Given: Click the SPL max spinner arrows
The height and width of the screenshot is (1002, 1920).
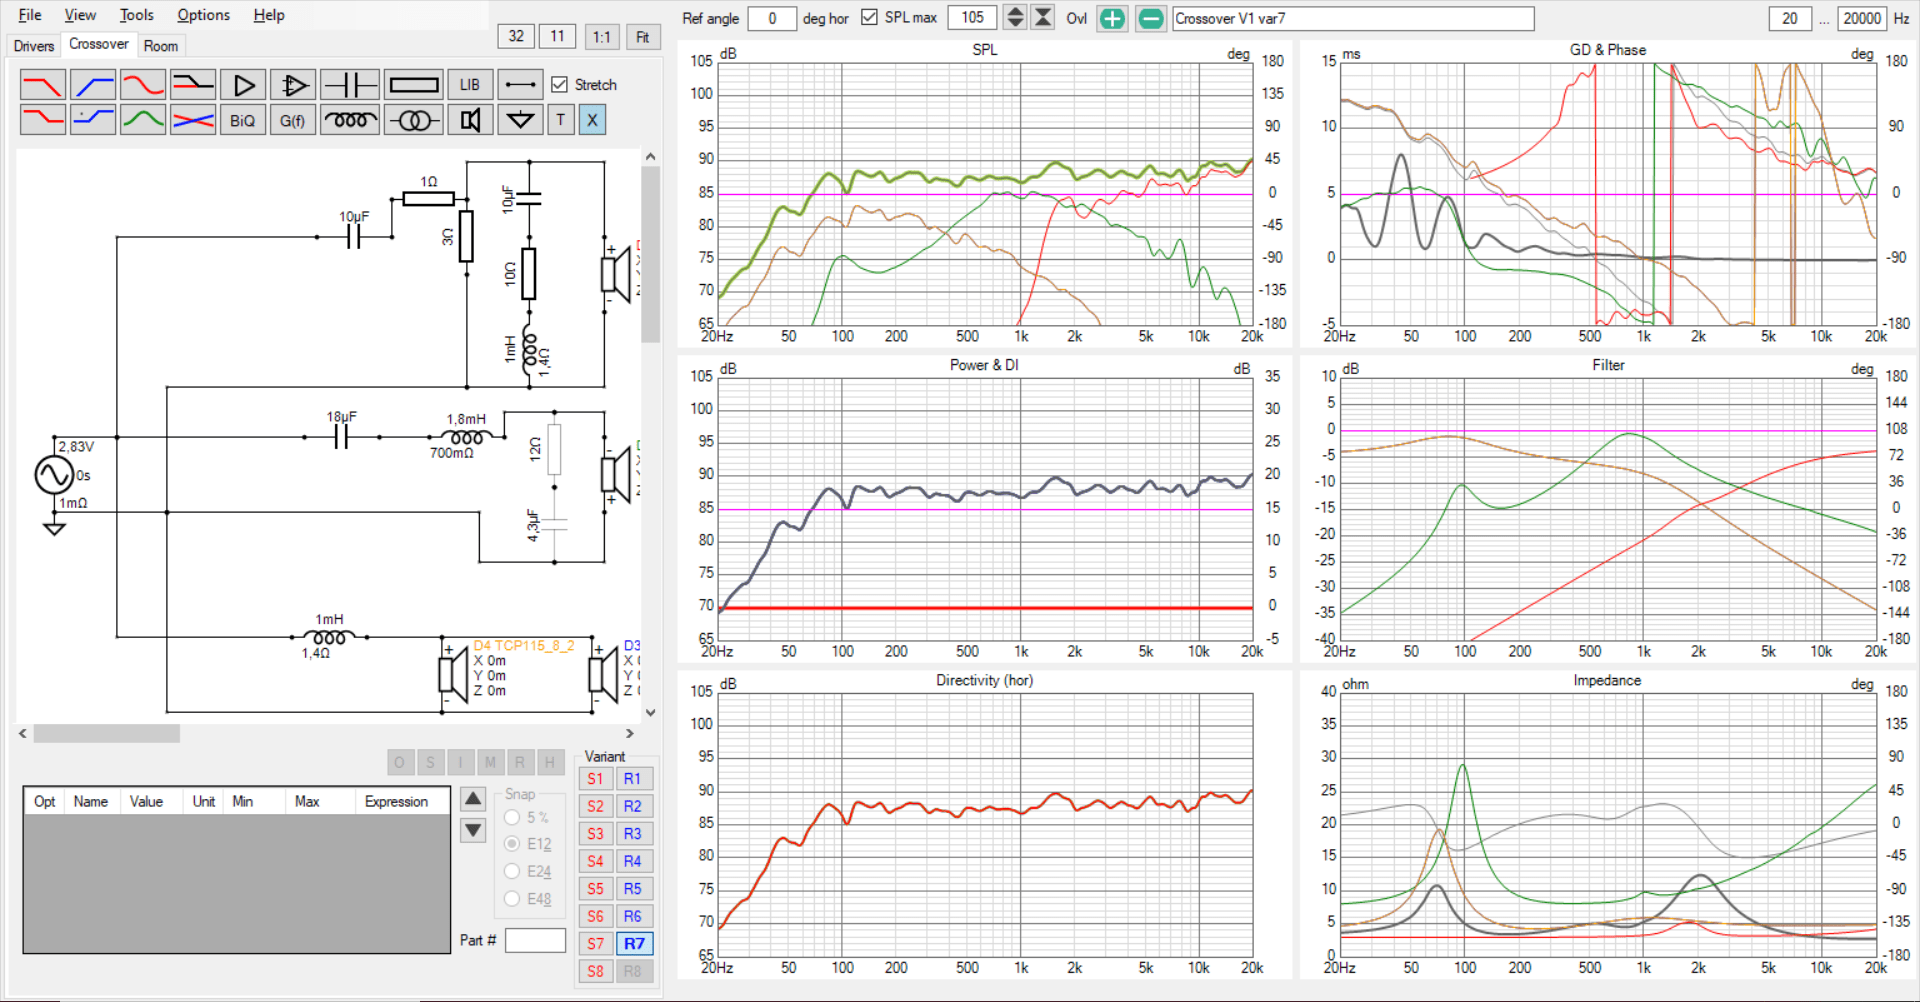Looking at the screenshot, I should [x=1015, y=17].
